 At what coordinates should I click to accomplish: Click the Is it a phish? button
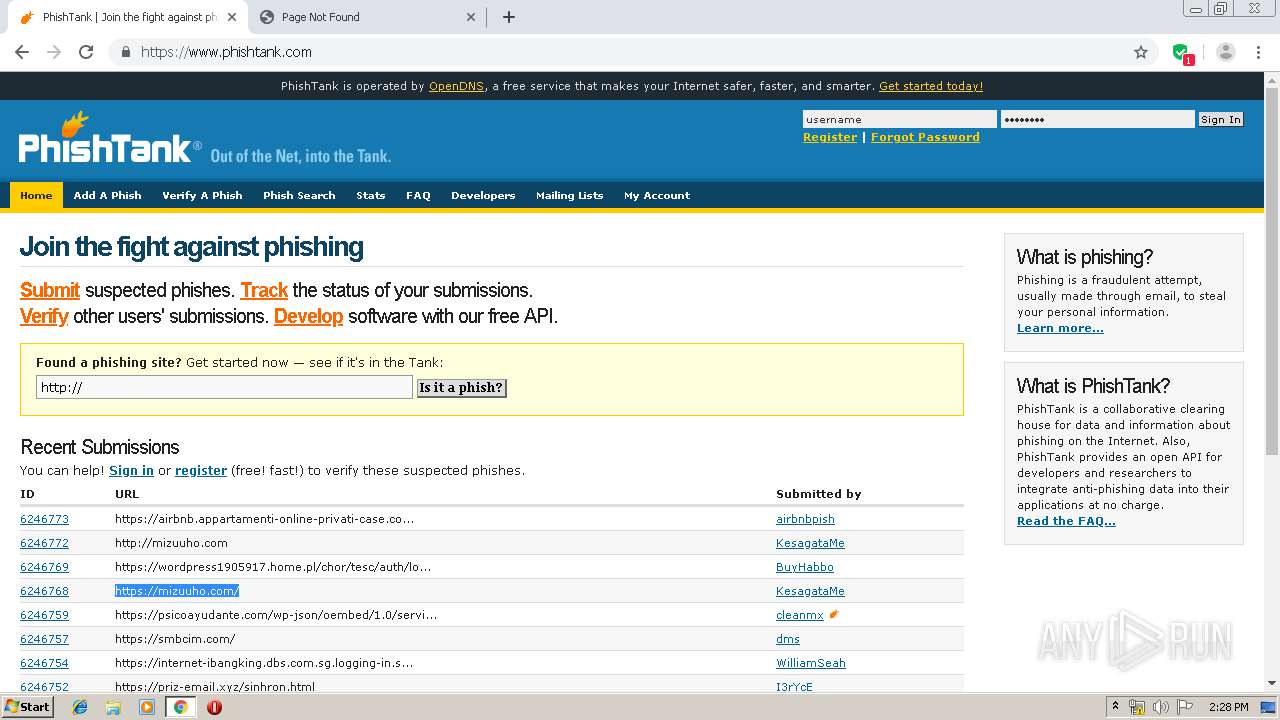pos(461,387)
